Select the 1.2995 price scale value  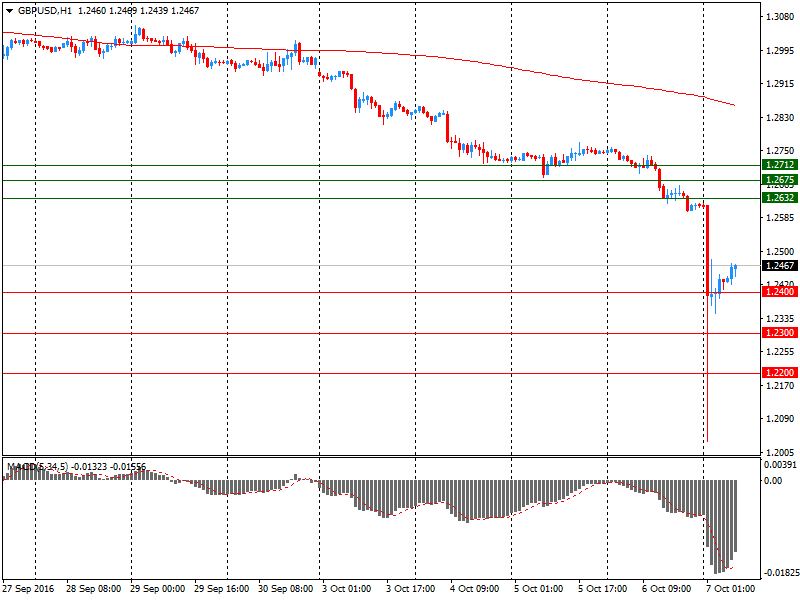(780, 51)
